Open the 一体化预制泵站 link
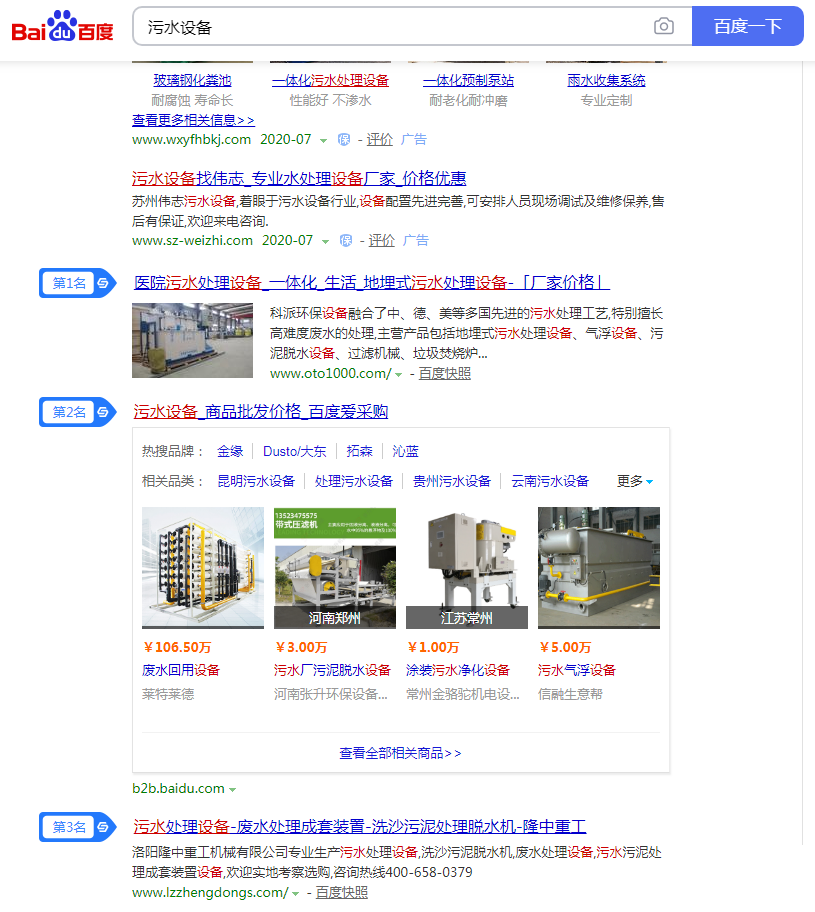This screenshot has width=815, height=912. pyautogui.click(x=468, y=80)
